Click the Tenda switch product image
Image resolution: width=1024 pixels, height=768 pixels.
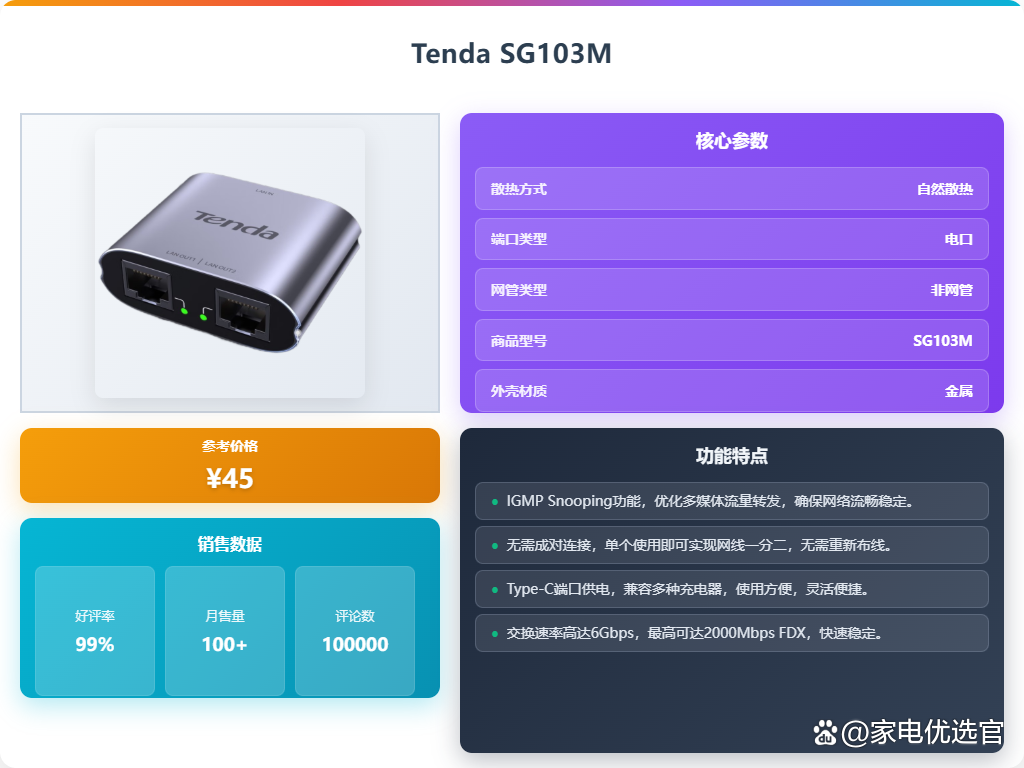pos(230,263)
